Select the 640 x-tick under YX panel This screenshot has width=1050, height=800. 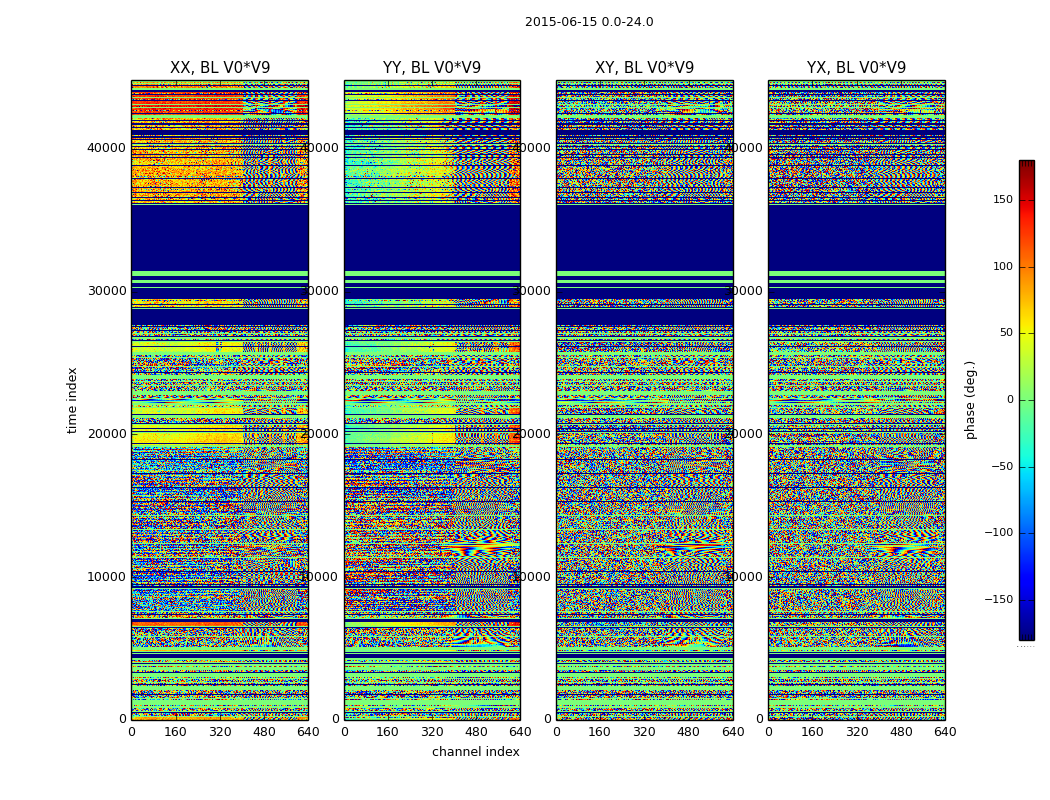coord(945,732)
